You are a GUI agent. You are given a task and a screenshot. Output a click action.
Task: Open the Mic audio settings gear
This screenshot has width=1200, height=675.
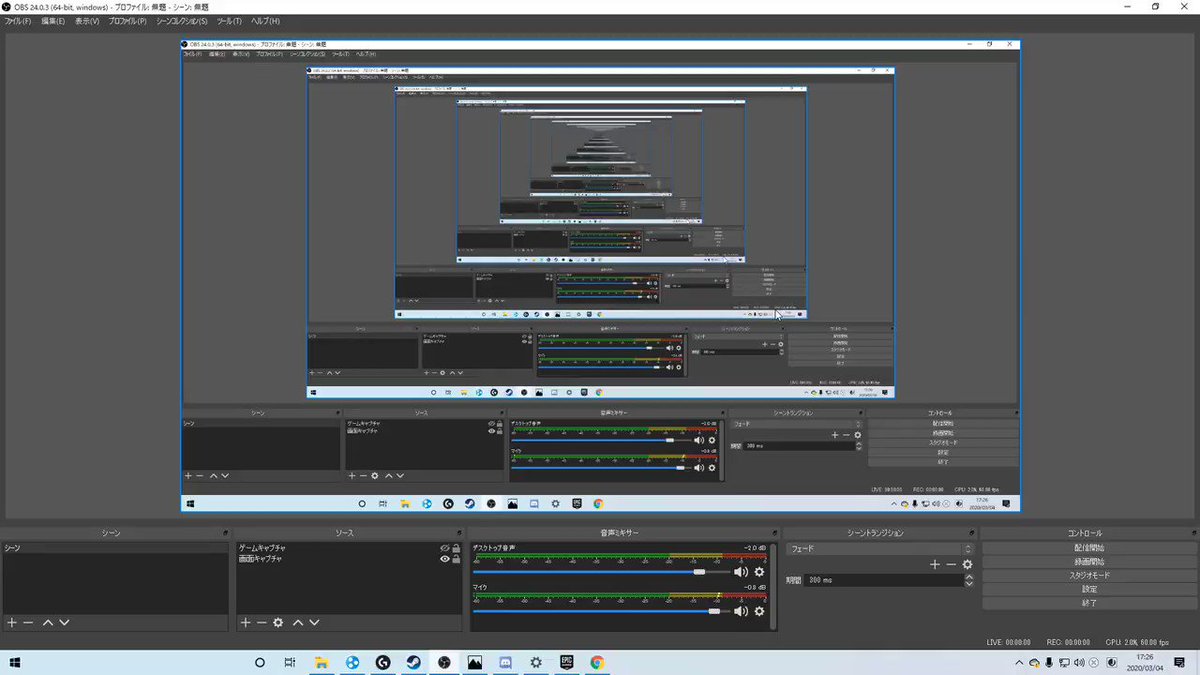click(x=759, y=611)
